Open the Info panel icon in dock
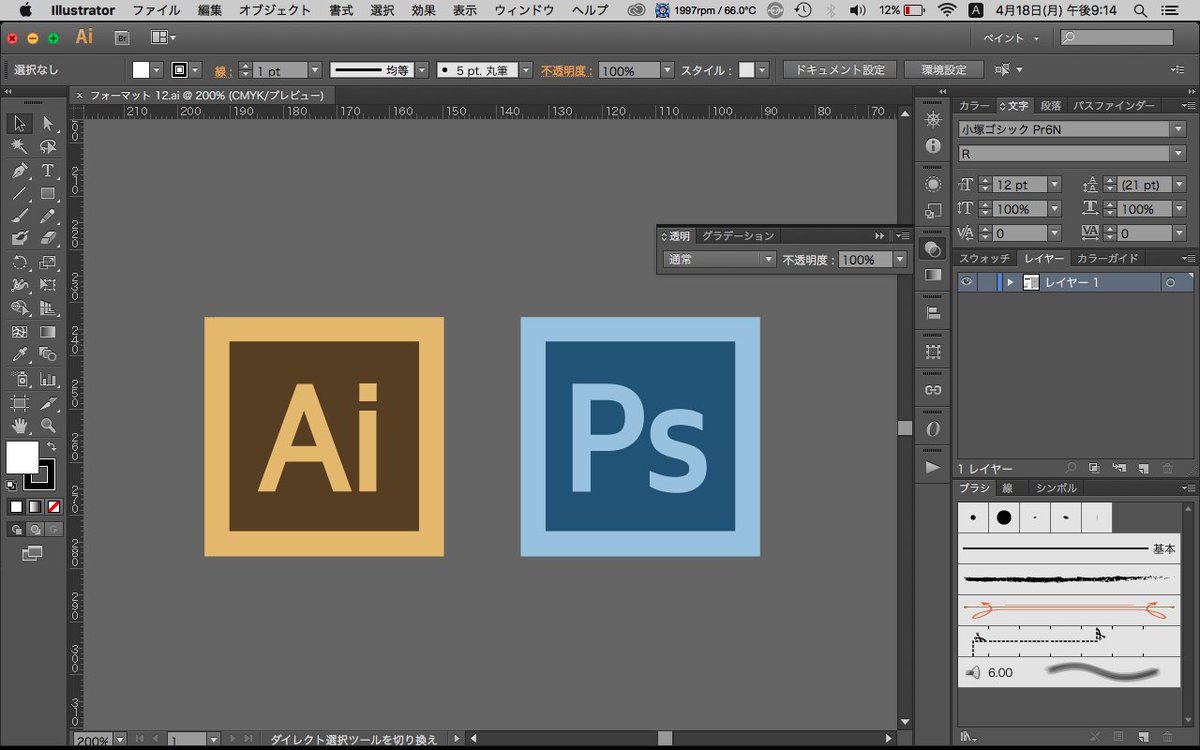The height and width of the screenshot is (750, 1200). [933, 145]
